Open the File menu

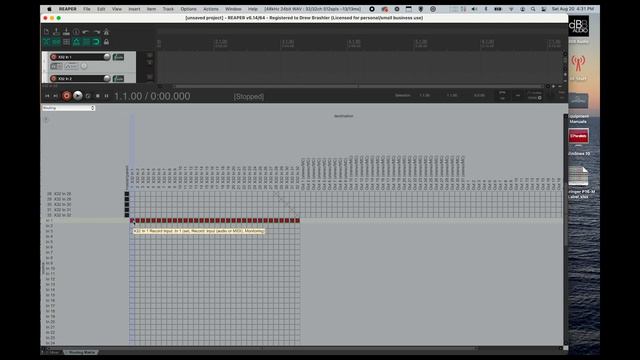coord(87,9)
